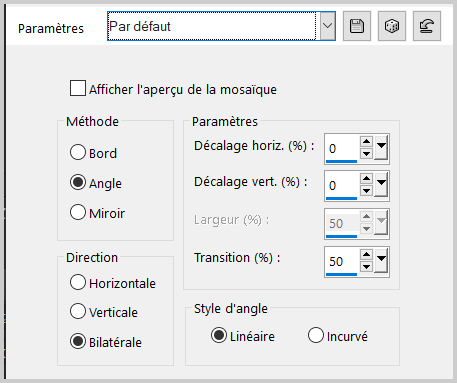
Task: Click the Décalage horiz. value field
Action: (342, 148)
